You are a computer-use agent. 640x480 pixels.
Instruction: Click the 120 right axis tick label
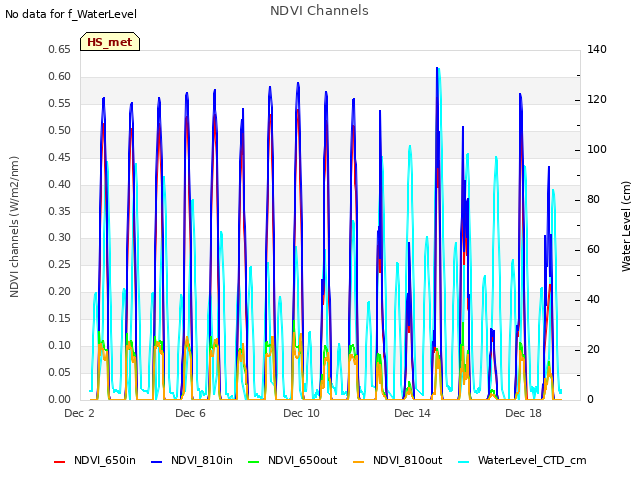(x=597, y=100)
